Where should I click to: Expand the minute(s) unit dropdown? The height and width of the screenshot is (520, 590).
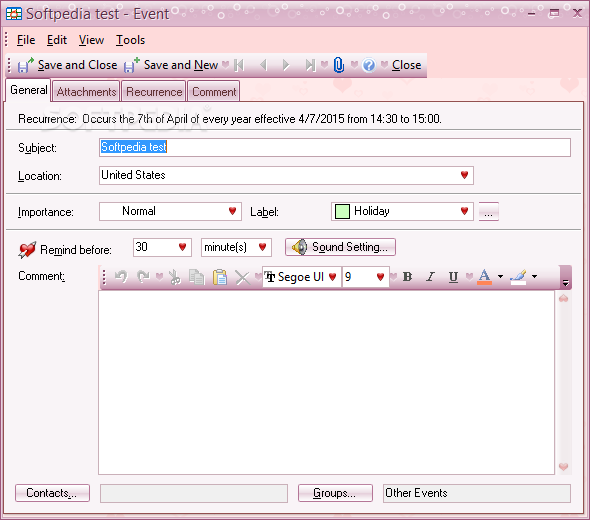(x=263, y=247)
